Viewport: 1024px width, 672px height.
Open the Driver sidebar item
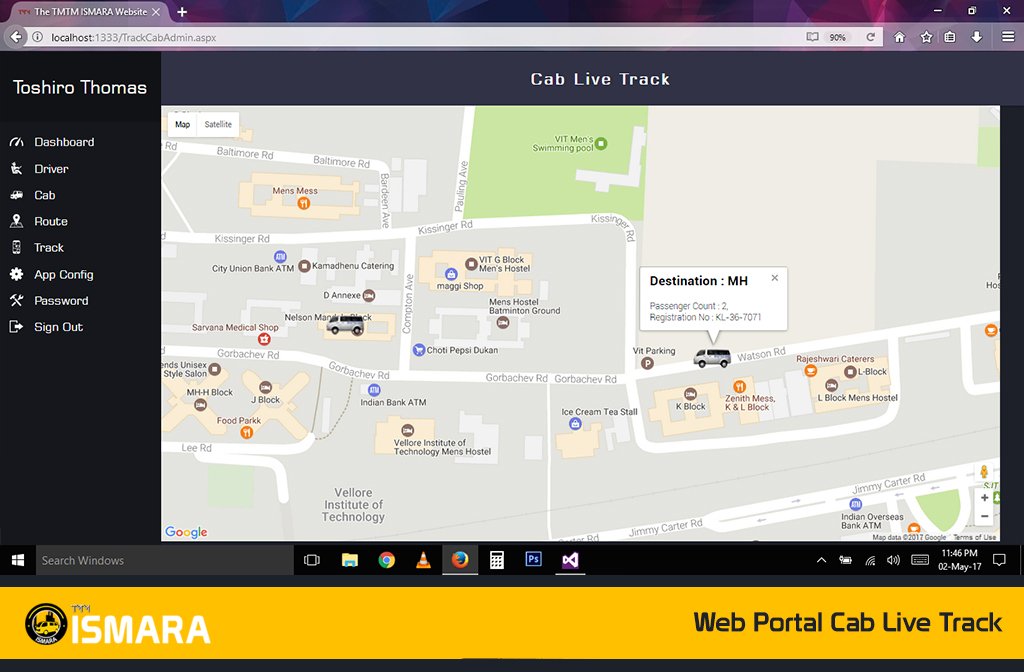point(39,168)
